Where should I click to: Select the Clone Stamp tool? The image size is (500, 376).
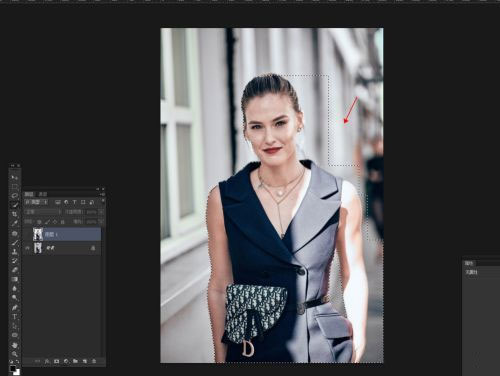click(x=15, y=252)
